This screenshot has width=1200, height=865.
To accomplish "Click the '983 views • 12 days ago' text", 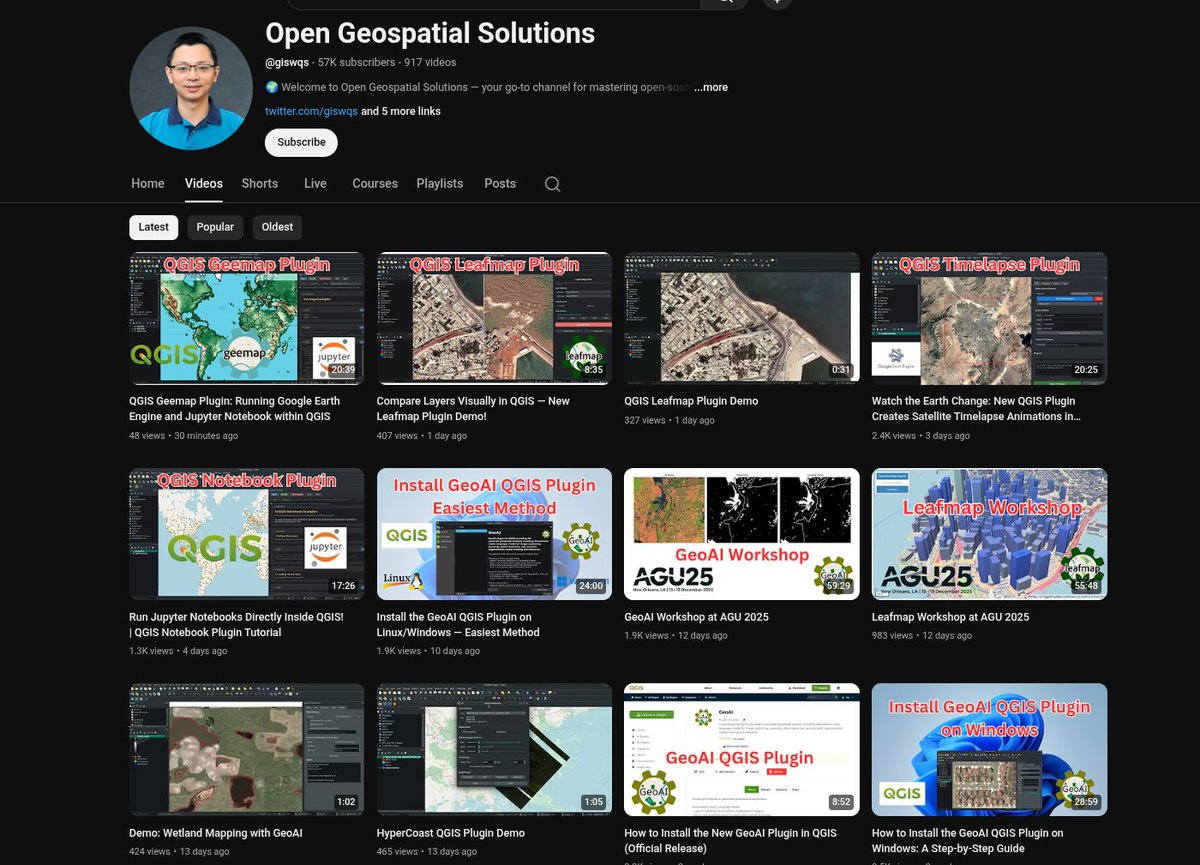I will (x=922, y=635).
